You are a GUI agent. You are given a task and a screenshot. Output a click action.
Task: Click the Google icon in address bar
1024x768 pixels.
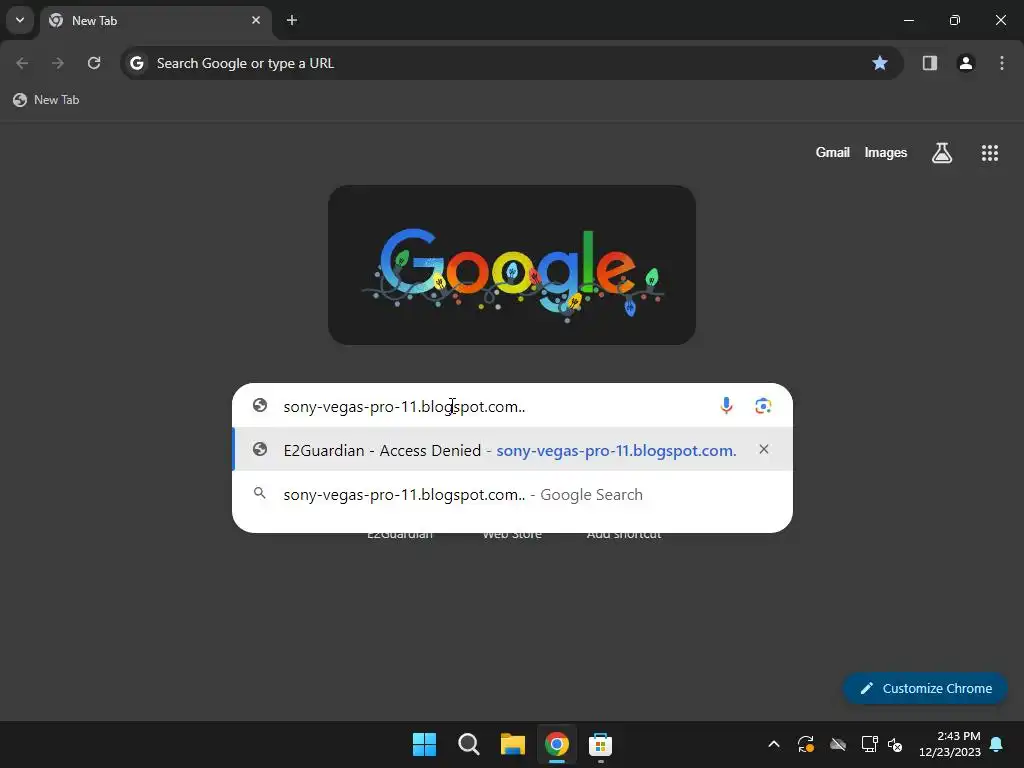136,63
